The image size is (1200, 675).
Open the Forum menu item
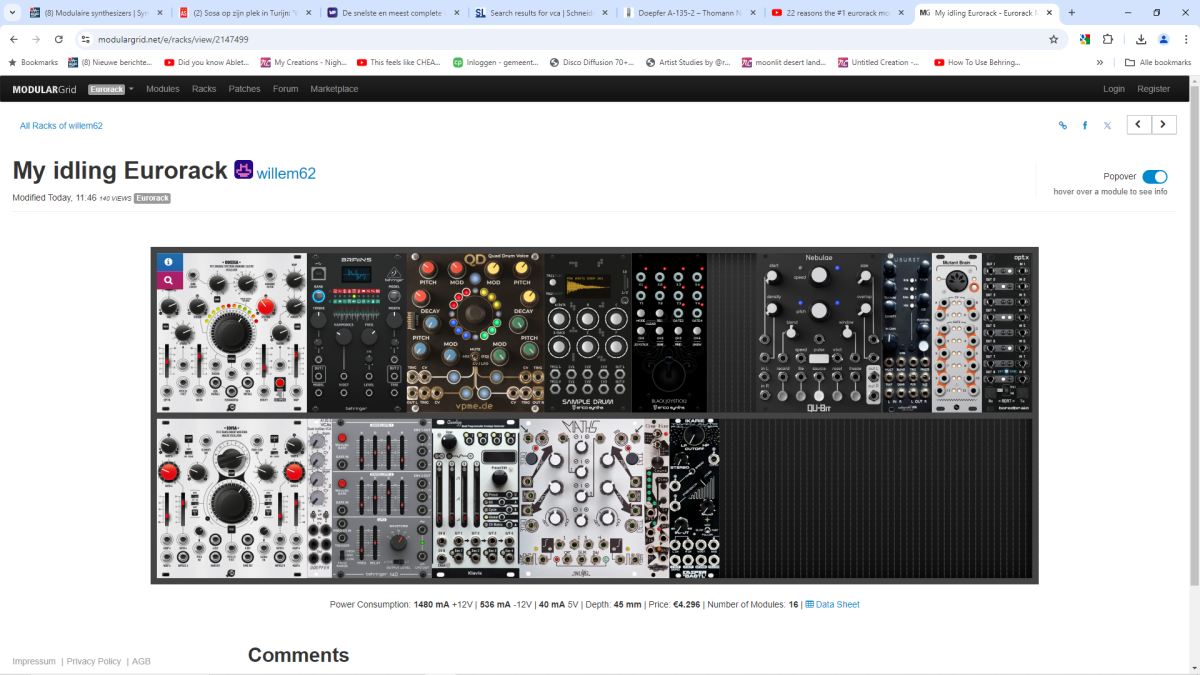[x=286, y=89]
